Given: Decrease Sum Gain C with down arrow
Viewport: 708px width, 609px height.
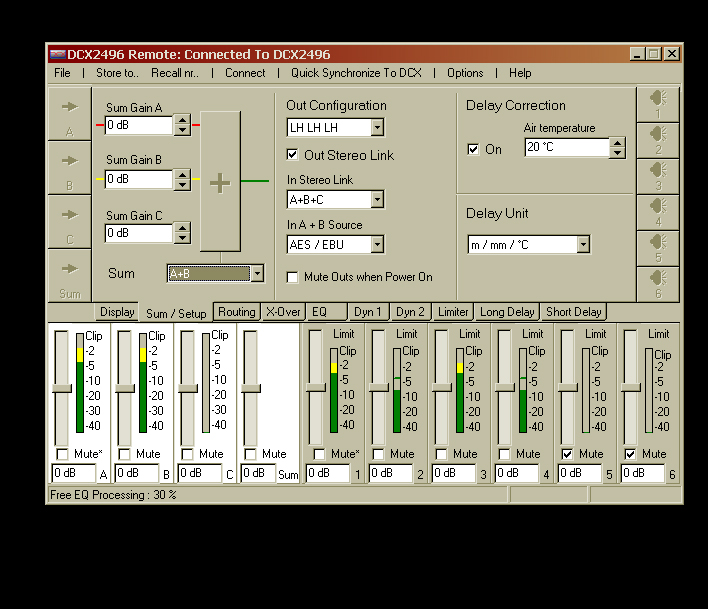Looking at the screenshot, I should coord(182,238).
